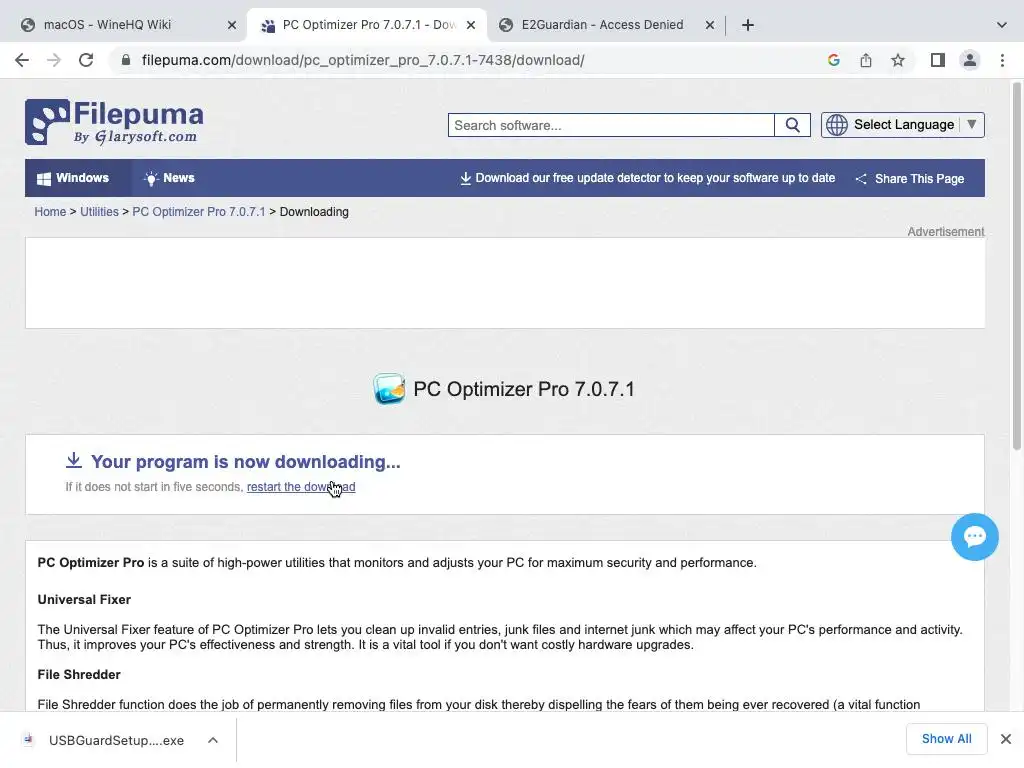Open the Chrome three-dot menu

(1002, 60)
